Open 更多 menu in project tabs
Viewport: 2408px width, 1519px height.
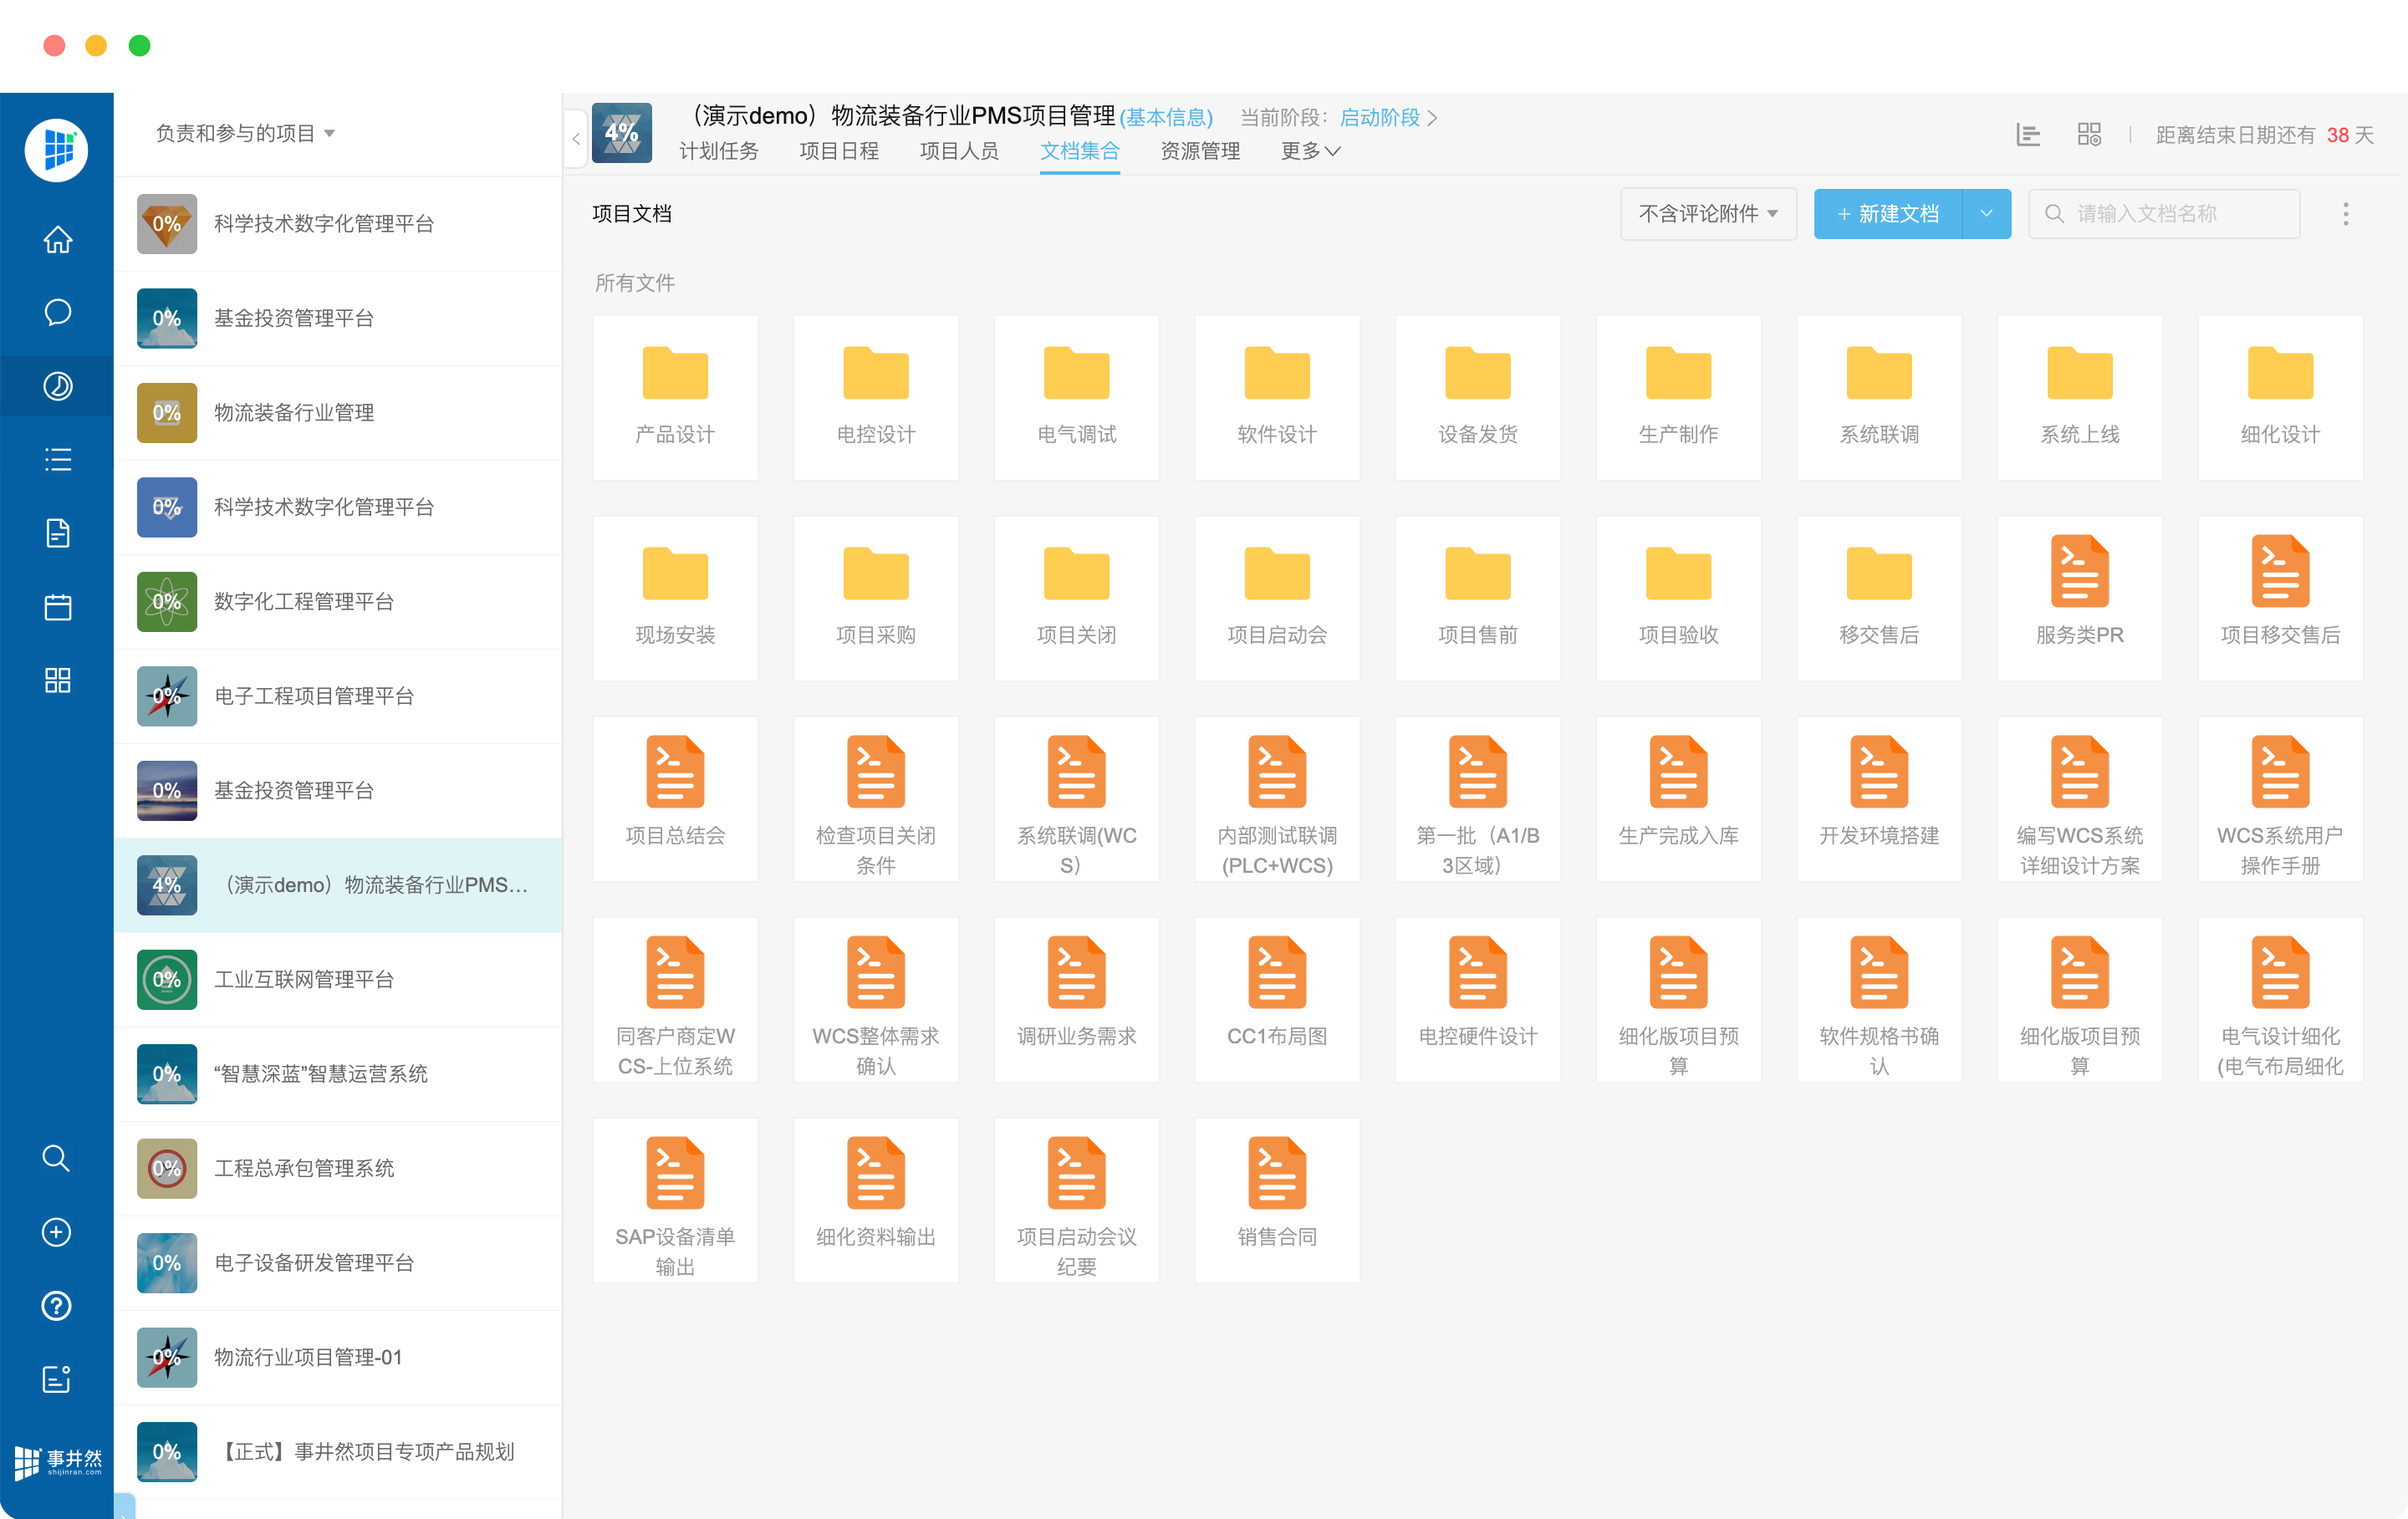1310,151
